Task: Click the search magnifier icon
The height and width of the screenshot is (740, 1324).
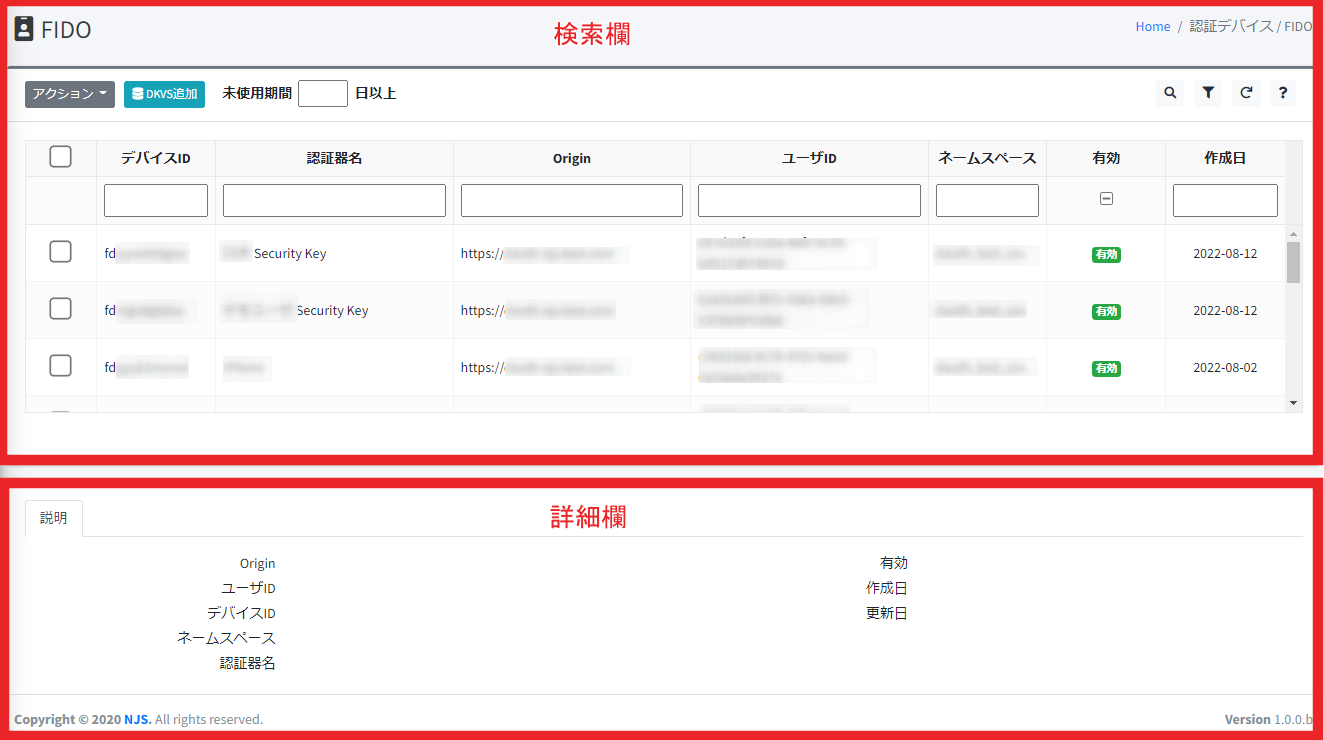Action: coord(1170,93)
